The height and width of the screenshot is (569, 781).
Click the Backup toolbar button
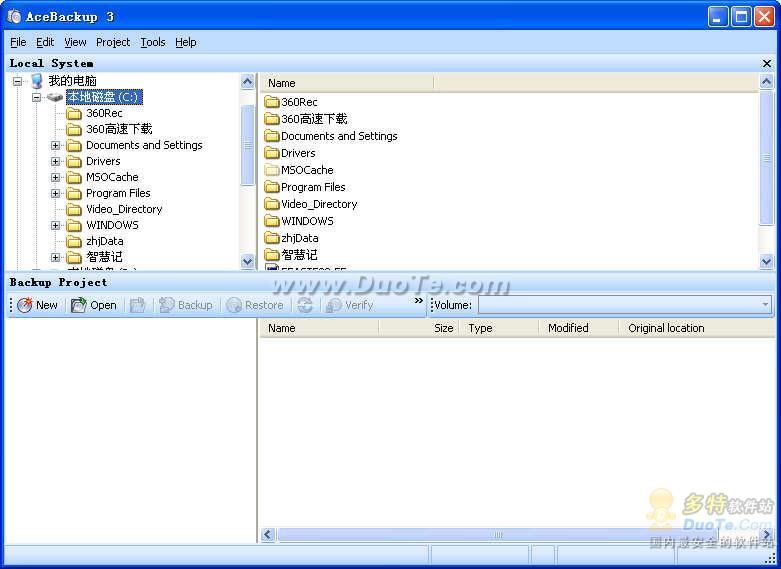coord(186,305)
